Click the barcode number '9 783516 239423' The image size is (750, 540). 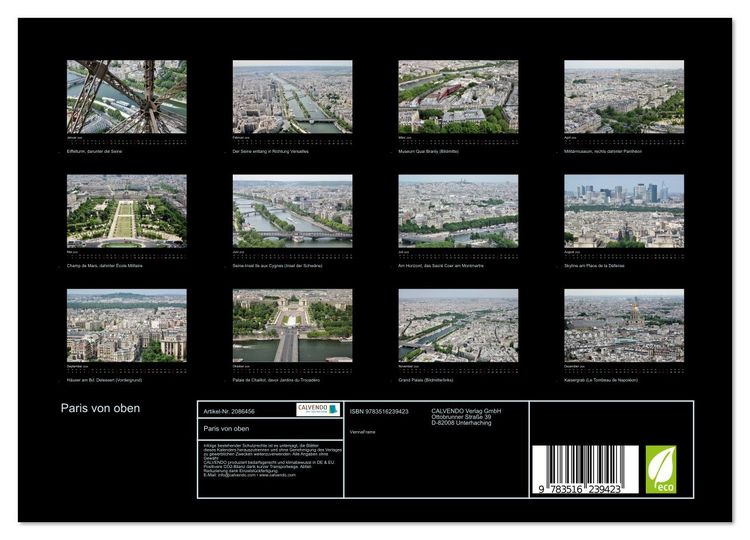(x=579, y=489)
